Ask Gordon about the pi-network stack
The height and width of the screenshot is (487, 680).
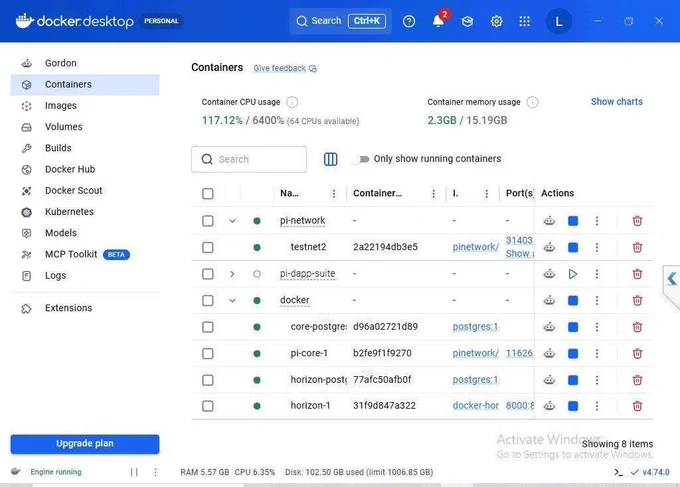point(549,221)
